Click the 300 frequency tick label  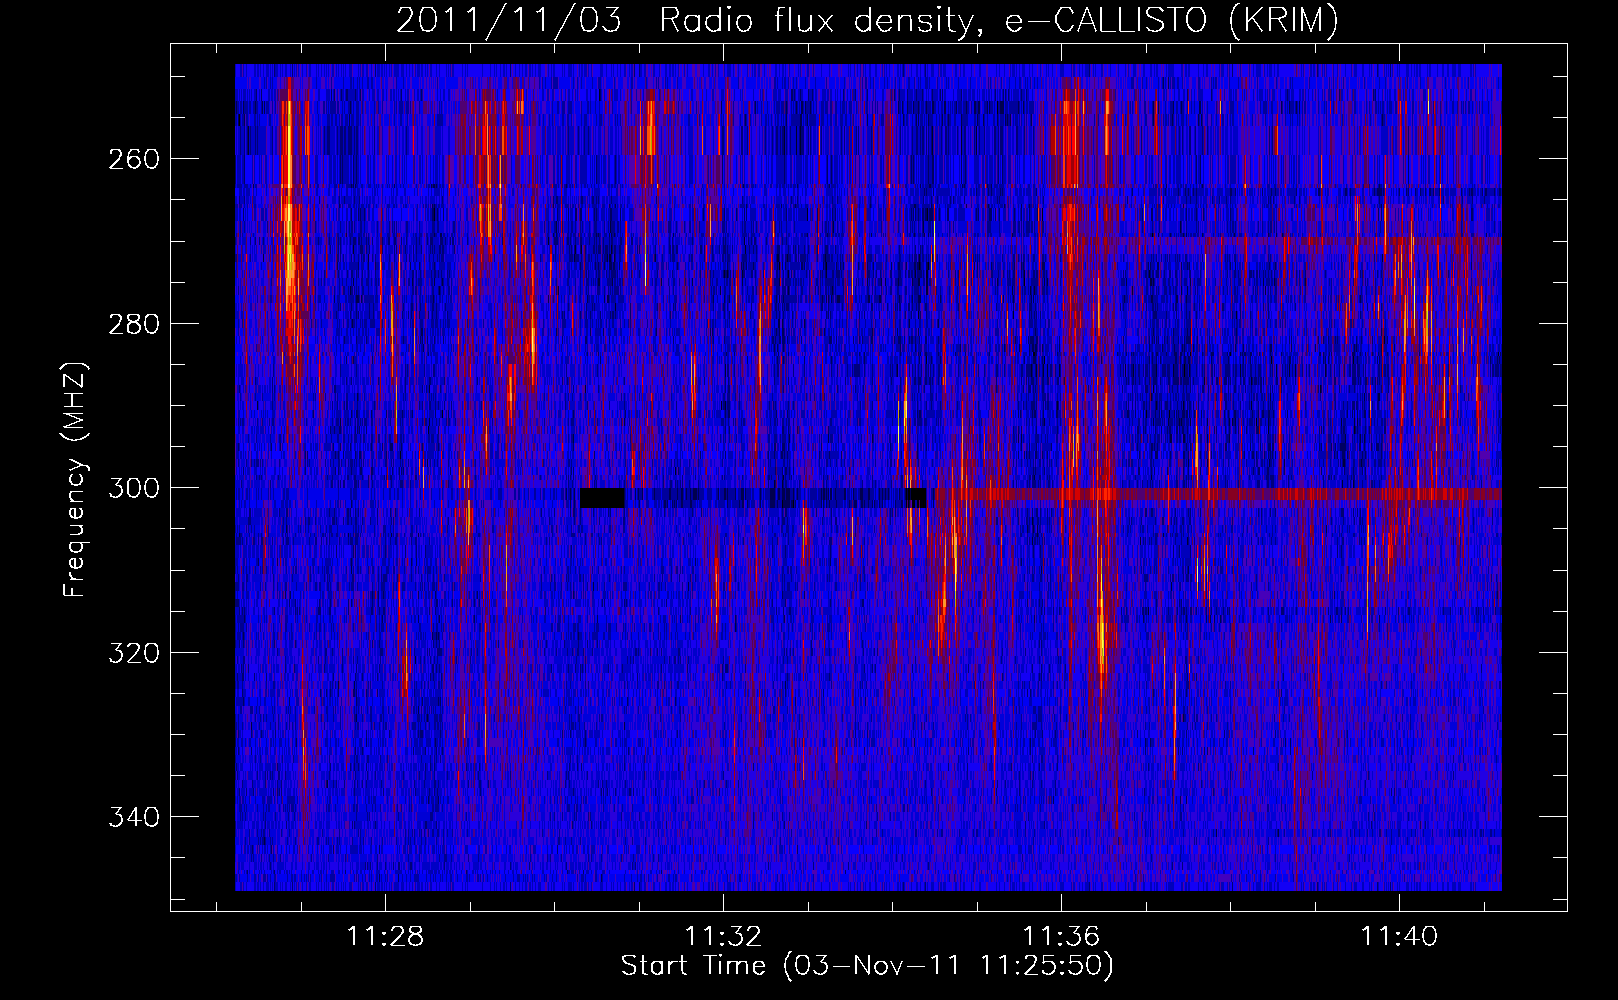pos(133,488)
